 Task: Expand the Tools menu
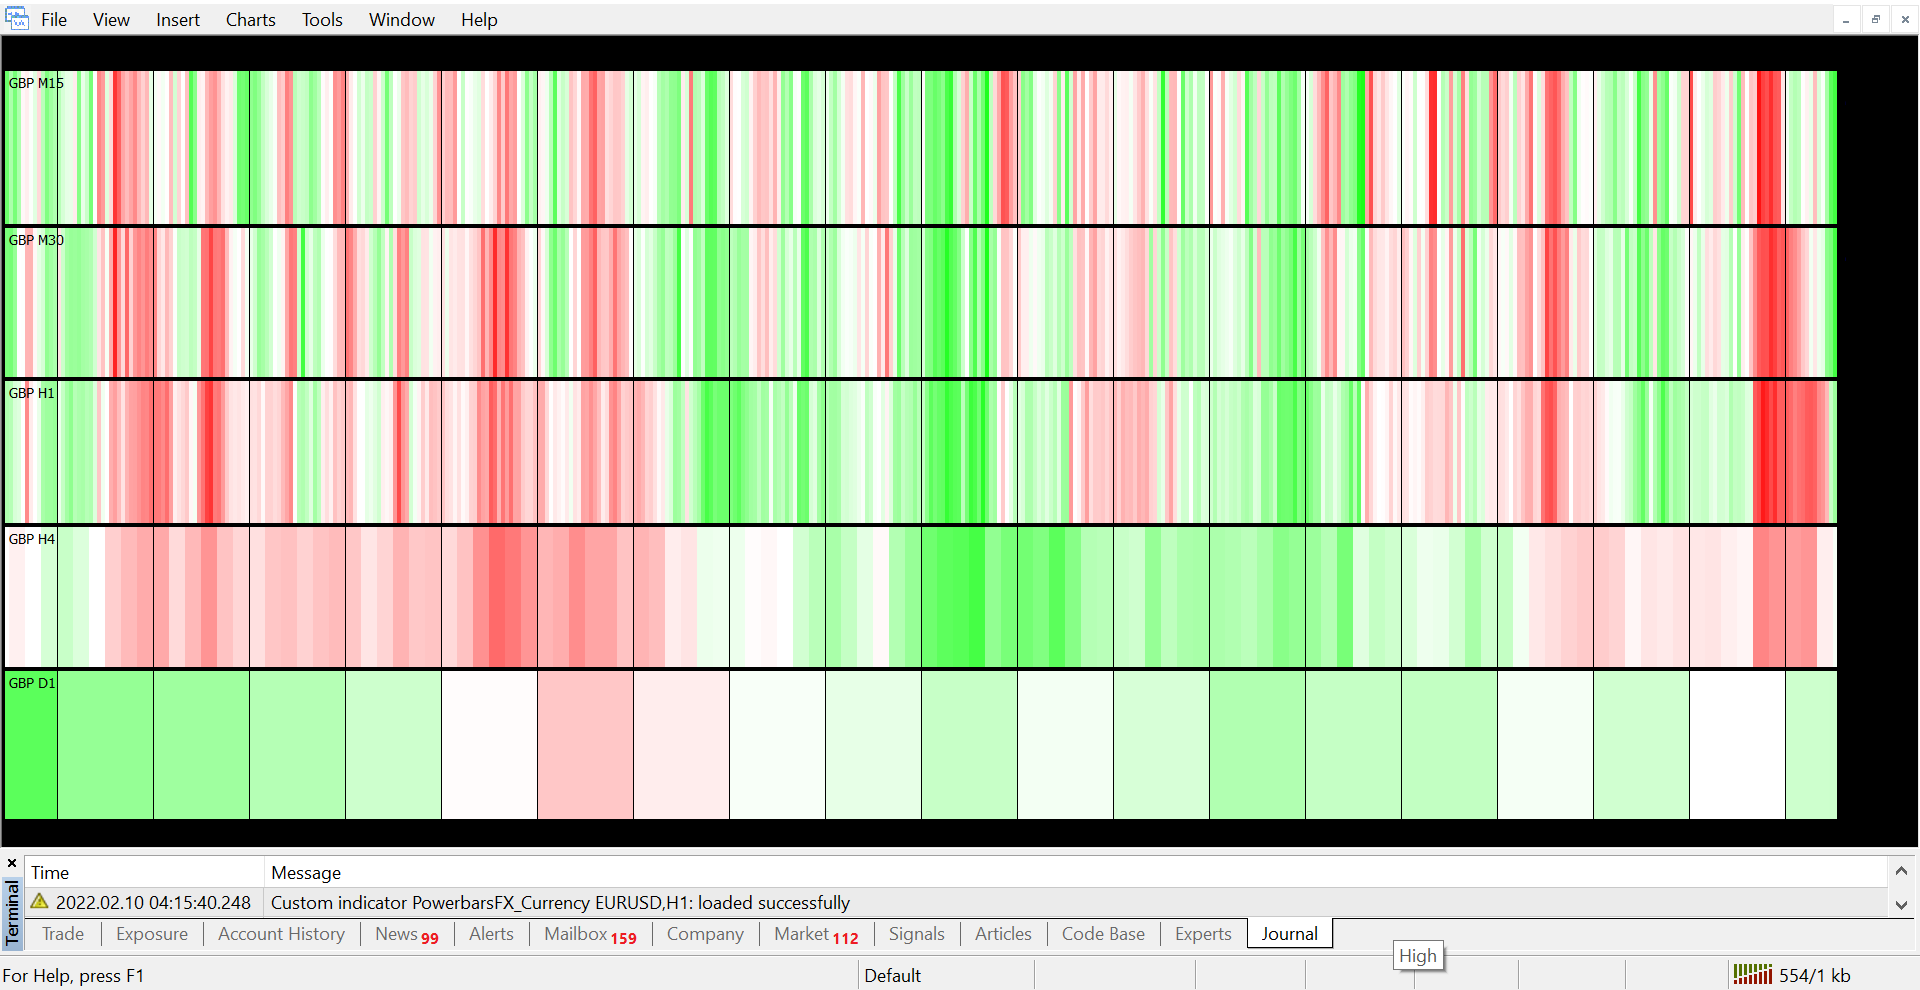click(322, 20)
